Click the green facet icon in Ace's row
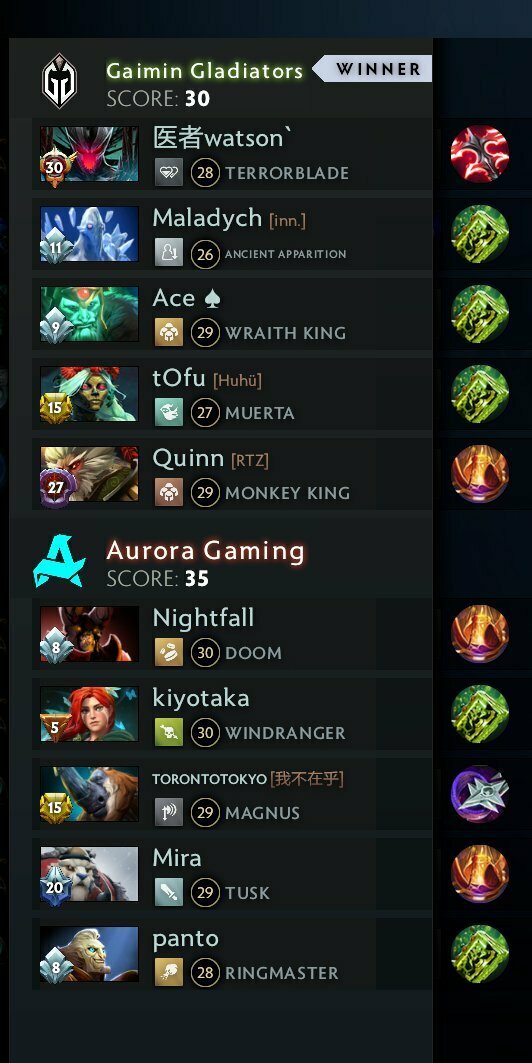The height and width of the screenshot is (1063, 532). (x=480, y=314)
